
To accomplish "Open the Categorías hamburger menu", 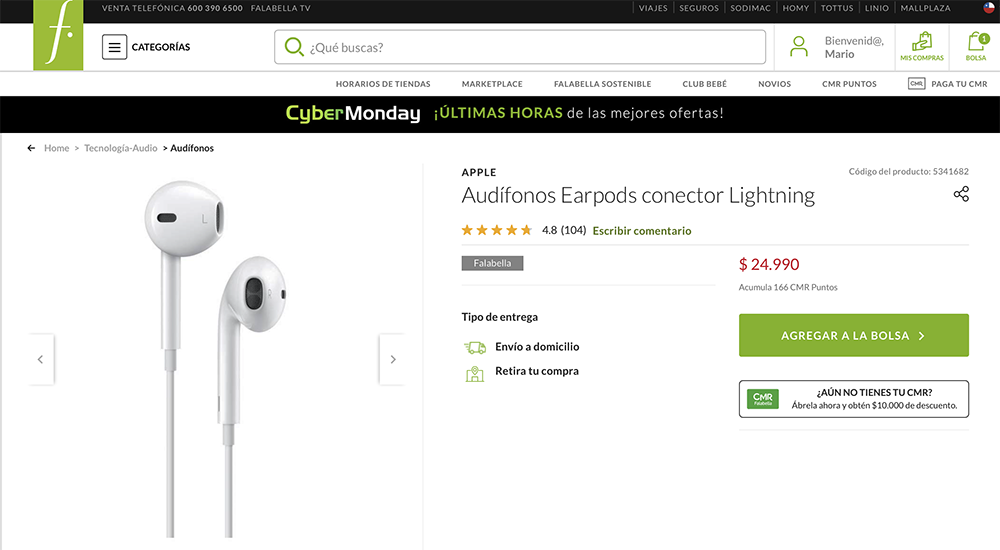I will 114,47.
